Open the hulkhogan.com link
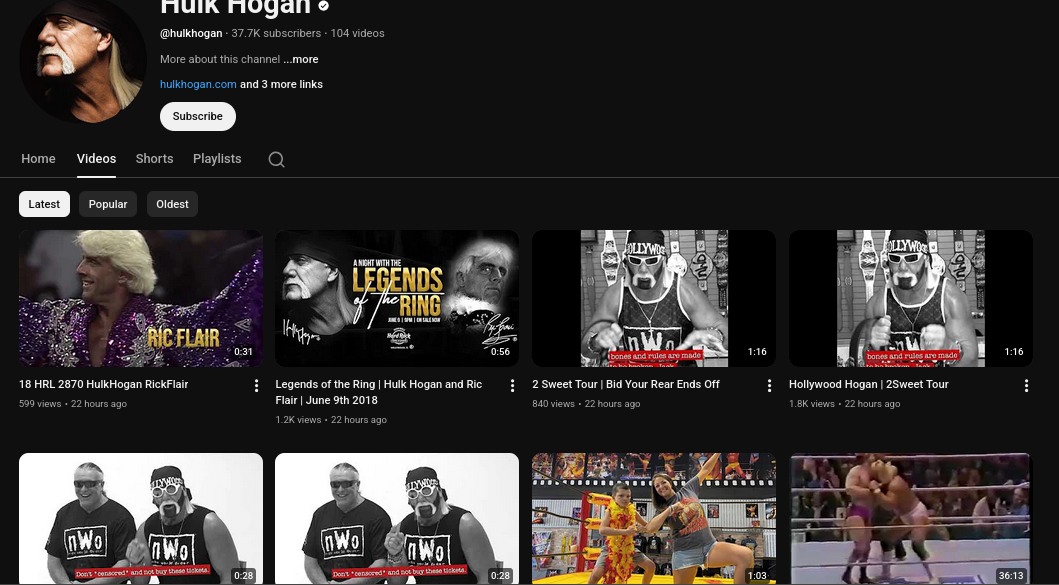This screenshot has width=1059, height=585. (198, 84)
